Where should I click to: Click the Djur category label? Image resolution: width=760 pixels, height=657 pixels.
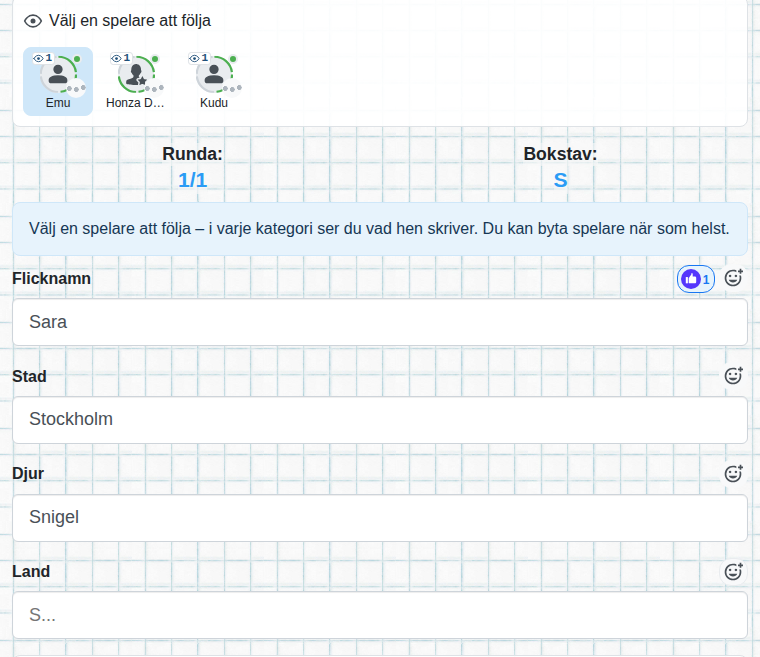[x=28, y=473]
